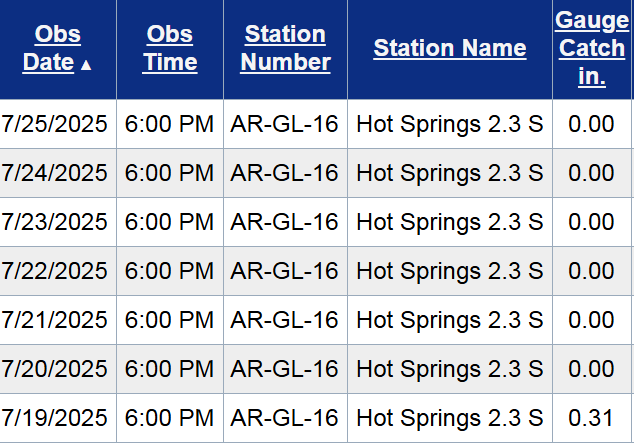Select the 7/25/2025 date cell
The height and width of the screenshot is (443, 634).
point(55,124)
